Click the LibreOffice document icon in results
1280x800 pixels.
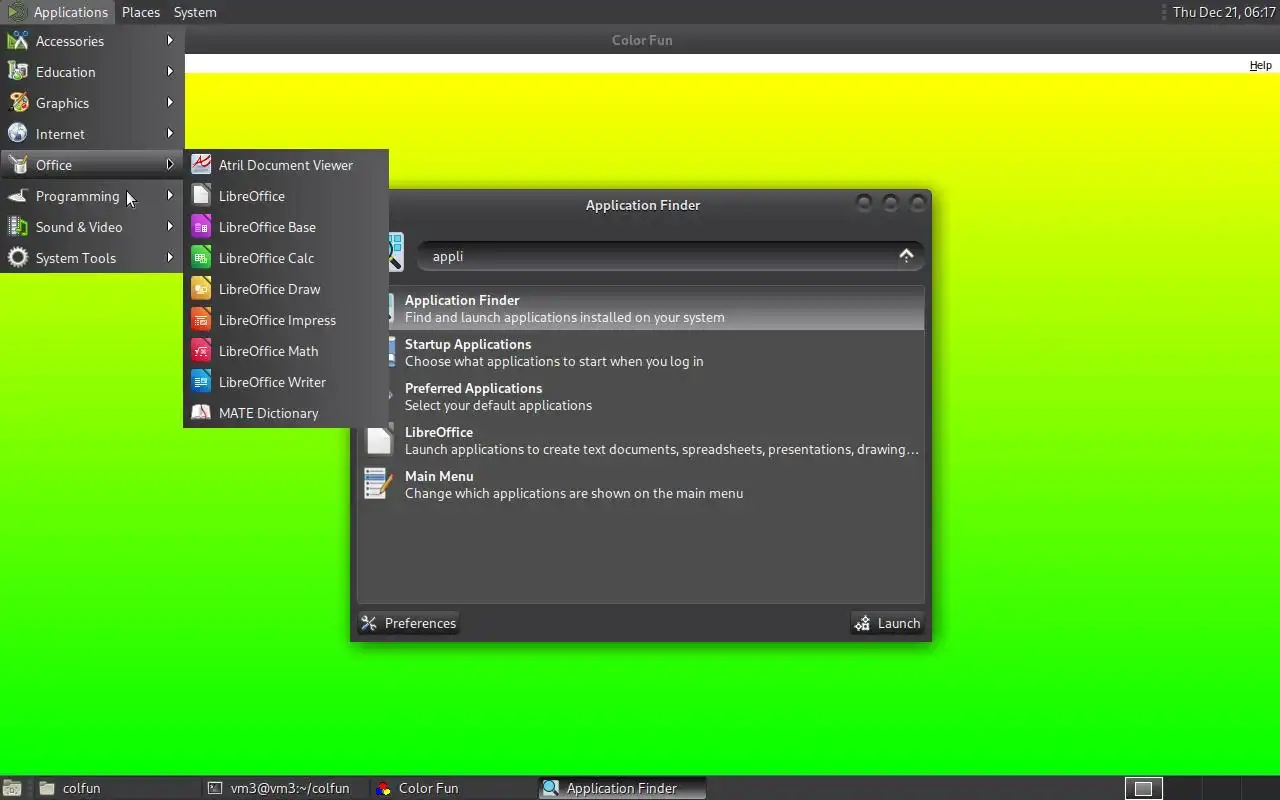pyautogui.click(x=379, y=440)
